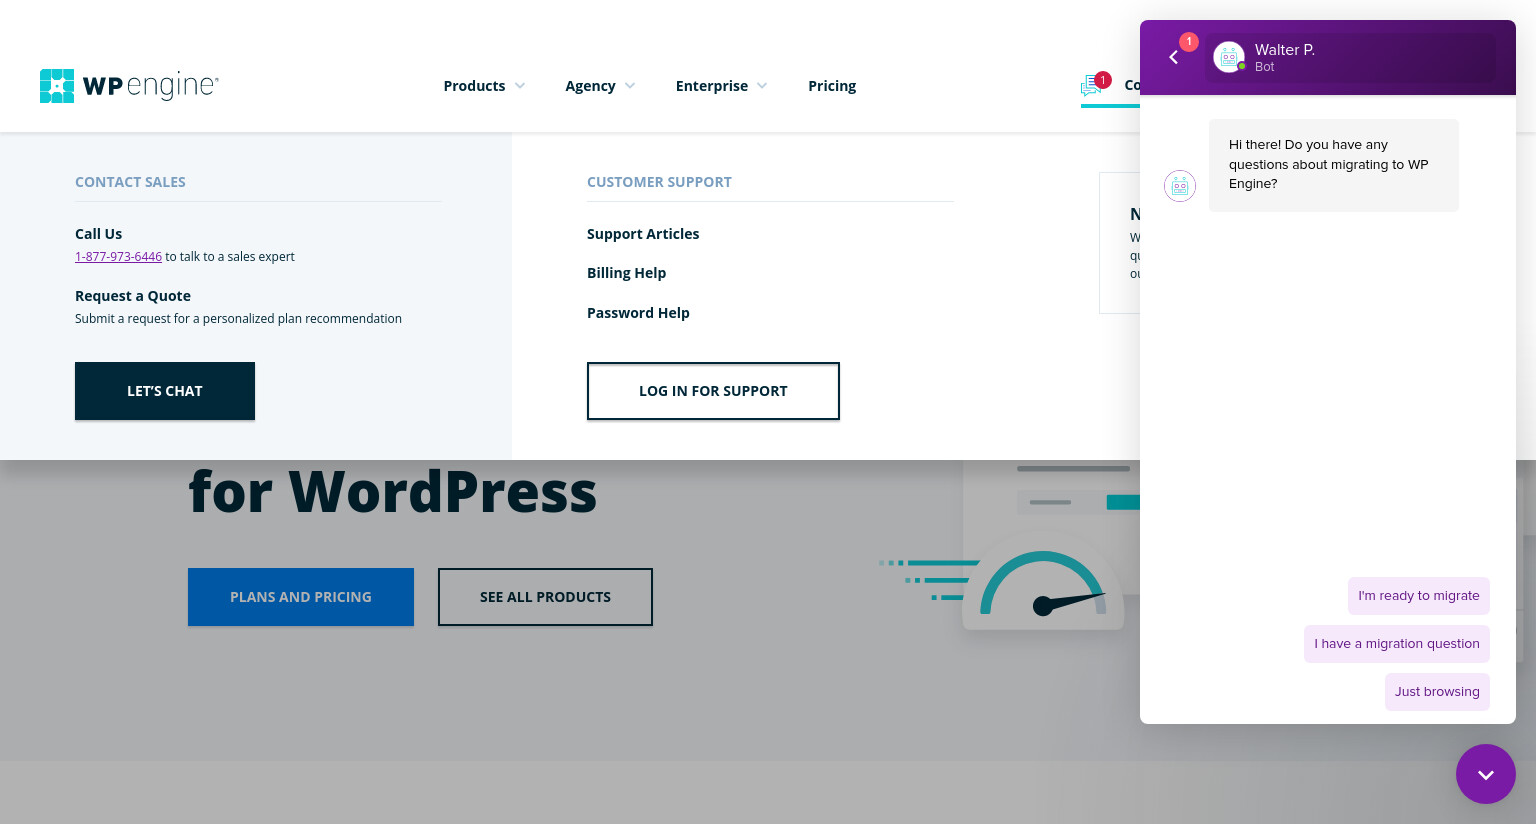The image size is (1536, 824).
Task: Open Billing Help
Action: click(x=626, y=273)
